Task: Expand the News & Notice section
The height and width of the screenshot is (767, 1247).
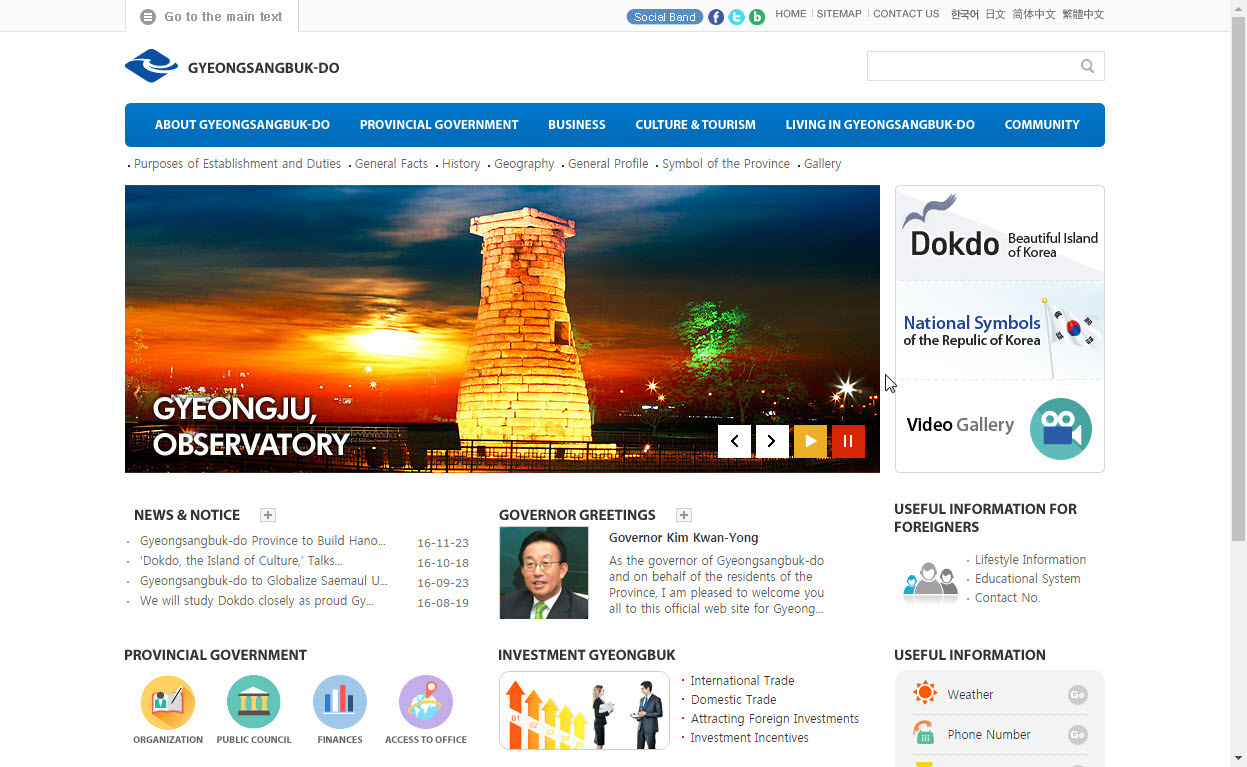Action: click(x=268, y=515)
